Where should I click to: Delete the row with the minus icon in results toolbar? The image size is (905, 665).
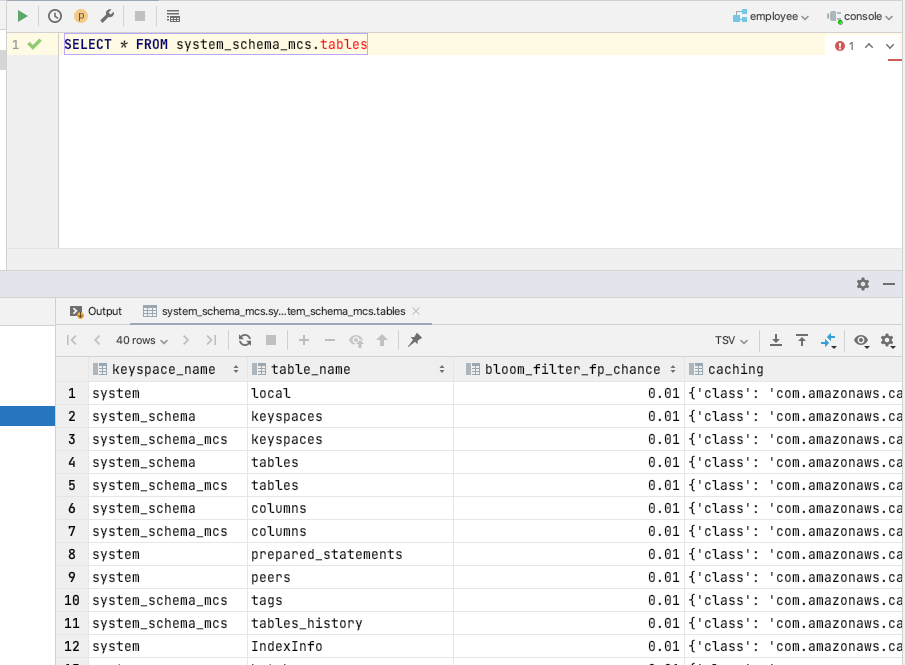coord(330,340)
